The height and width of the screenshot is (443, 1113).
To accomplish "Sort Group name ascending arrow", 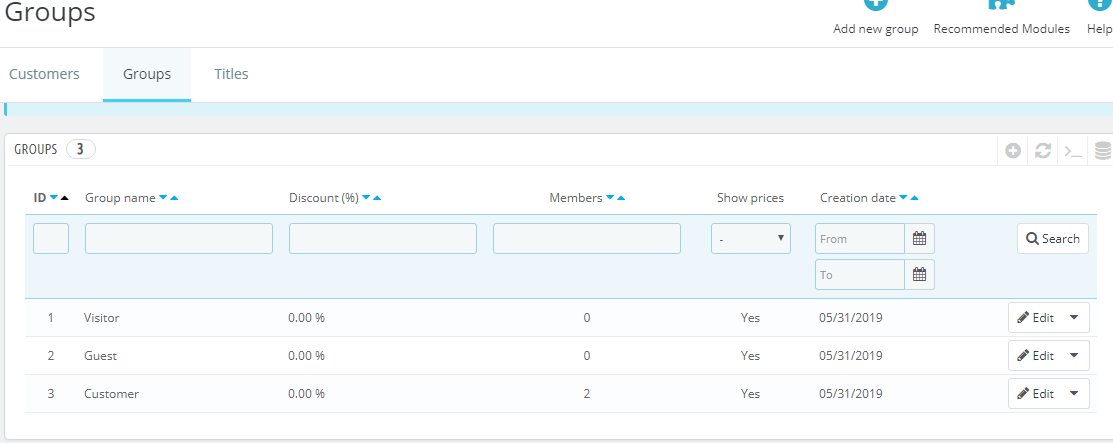I will tap(174, 198).
